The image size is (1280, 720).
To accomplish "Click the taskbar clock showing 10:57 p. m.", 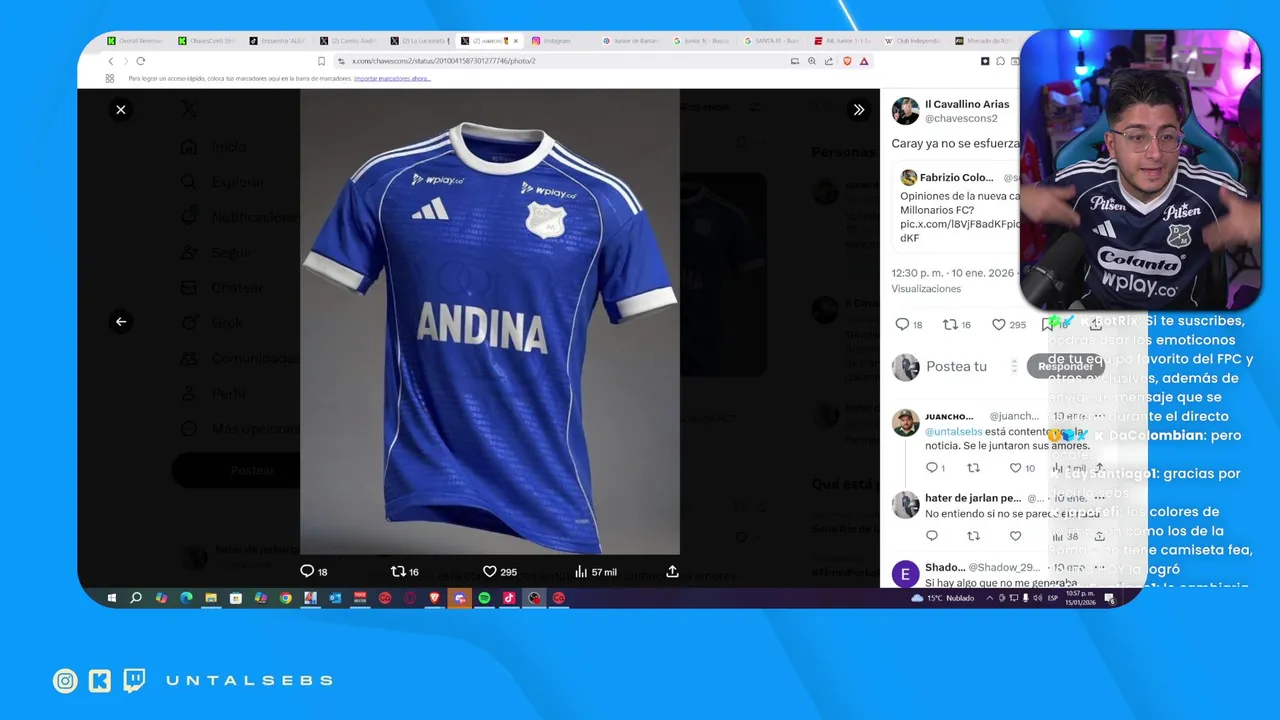I will [1080, 598].
